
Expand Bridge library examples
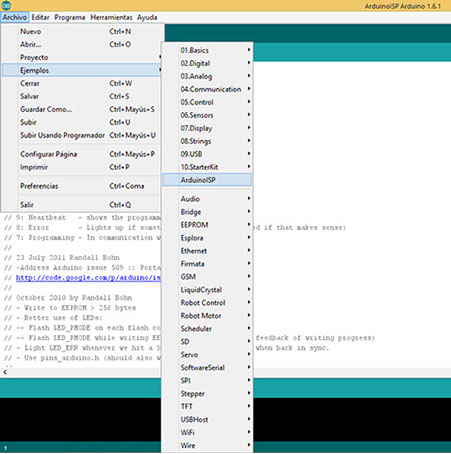[x=207, y=212]
